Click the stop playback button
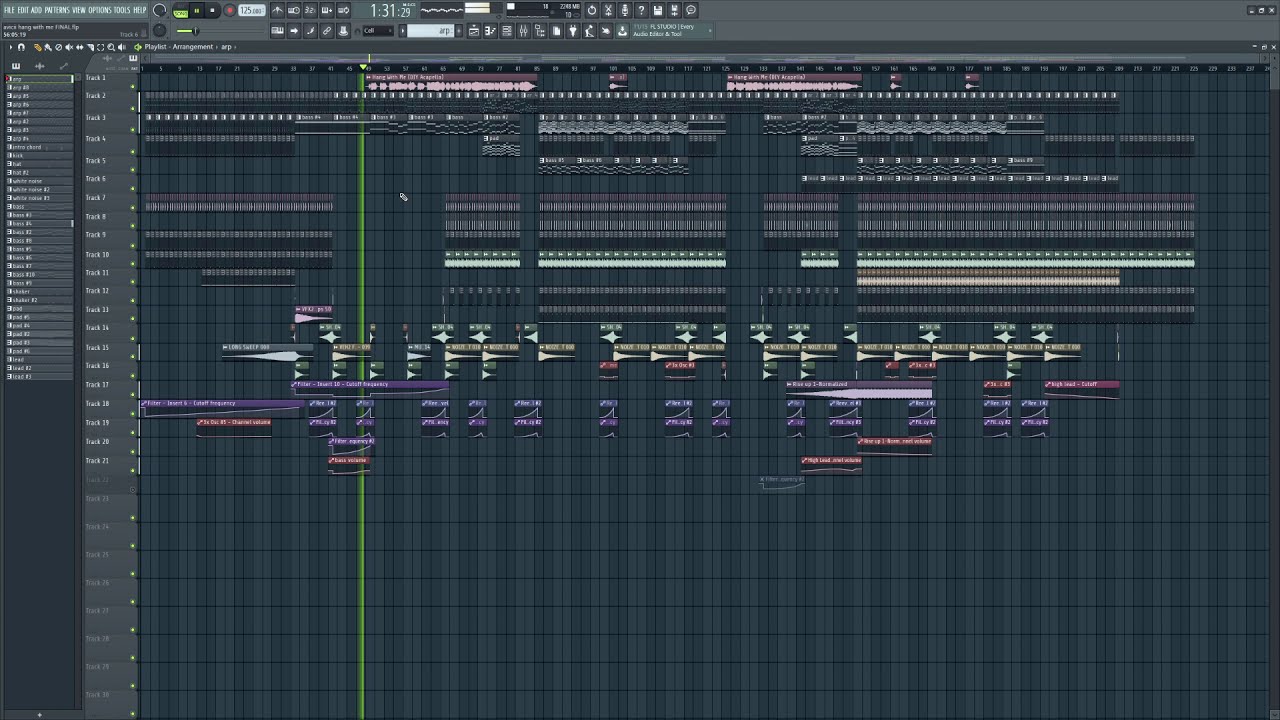 click(212, 11)
